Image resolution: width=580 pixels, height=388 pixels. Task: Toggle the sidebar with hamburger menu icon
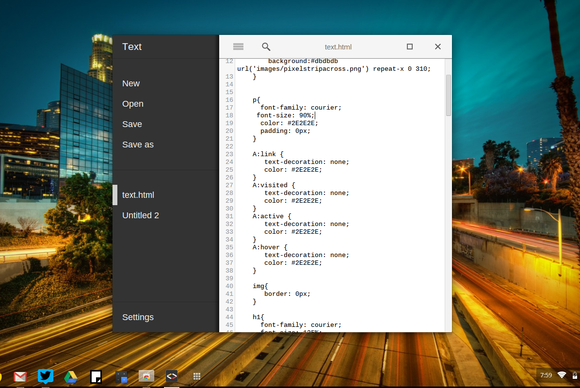tap(238, 47)
